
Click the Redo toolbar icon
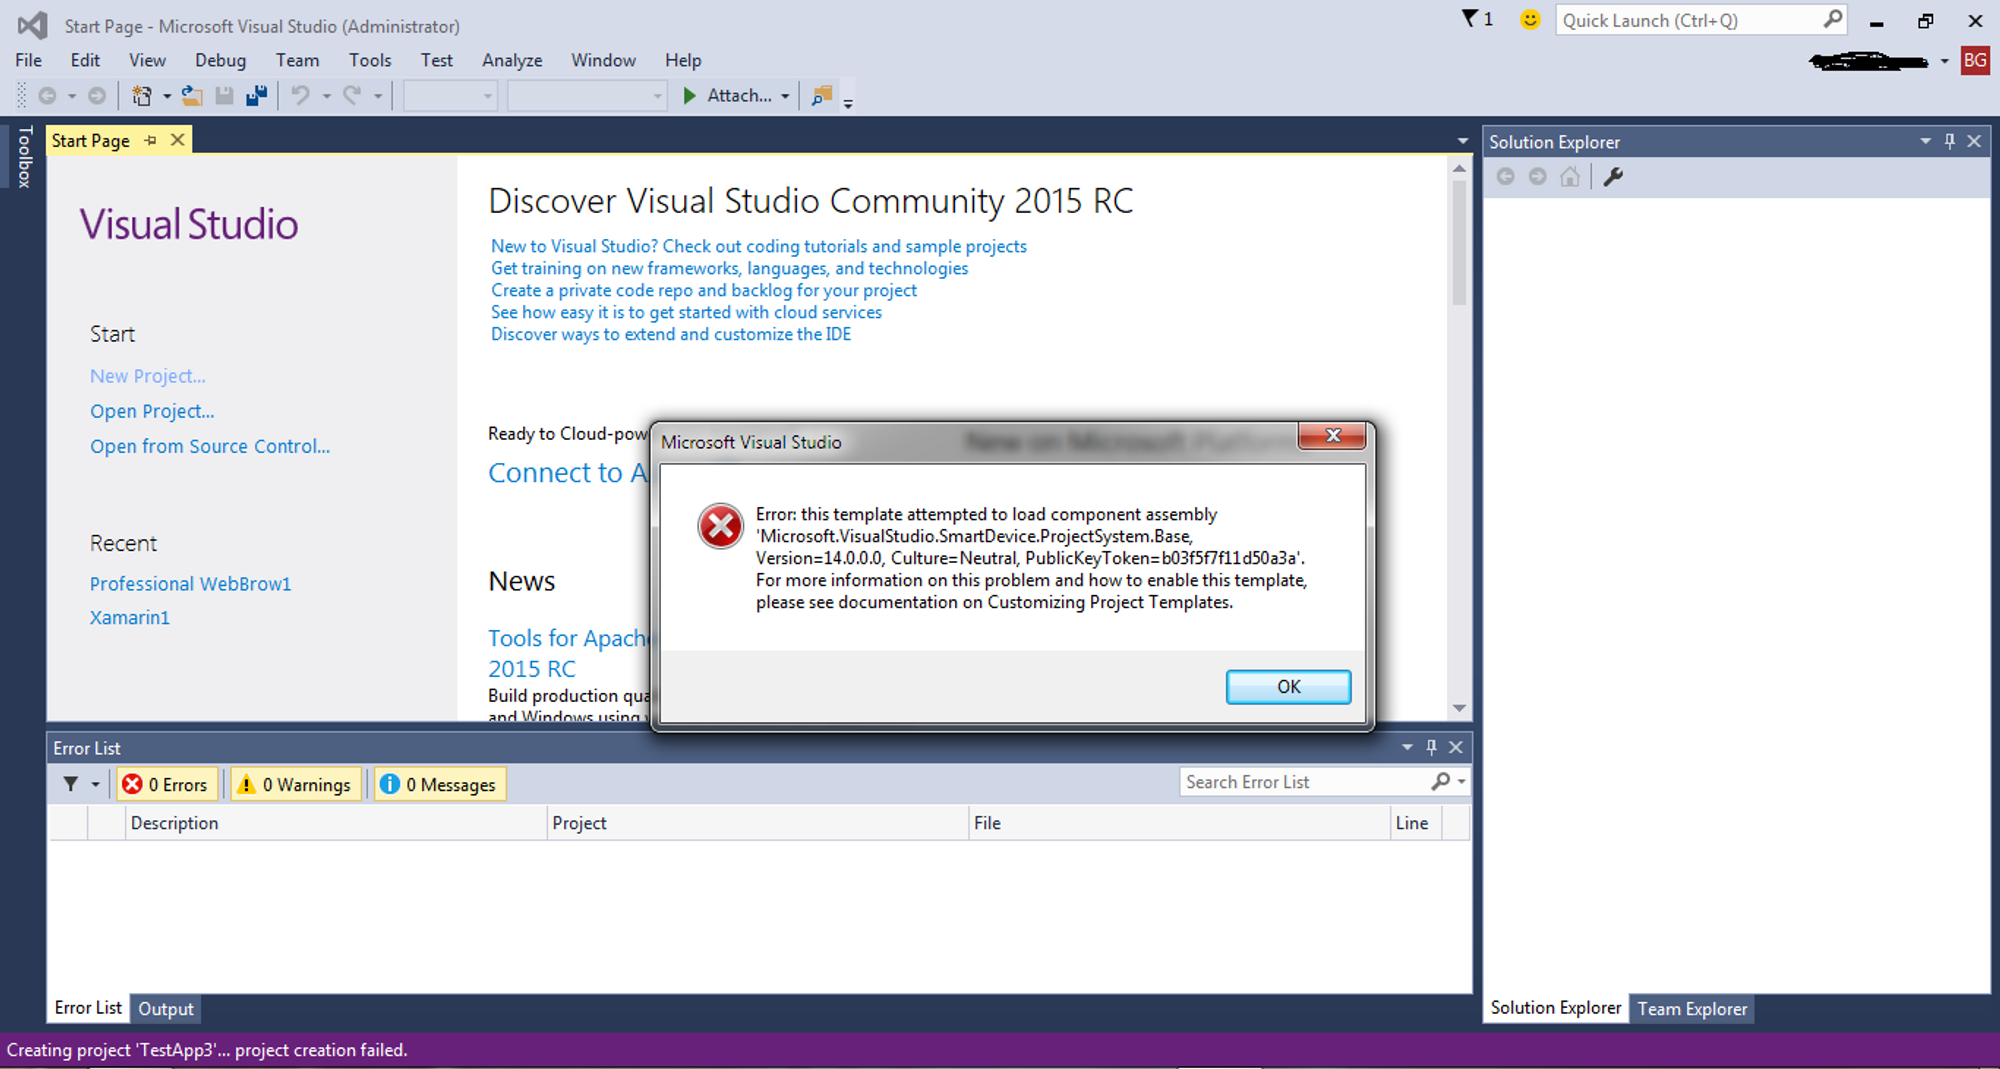point(352,96)
